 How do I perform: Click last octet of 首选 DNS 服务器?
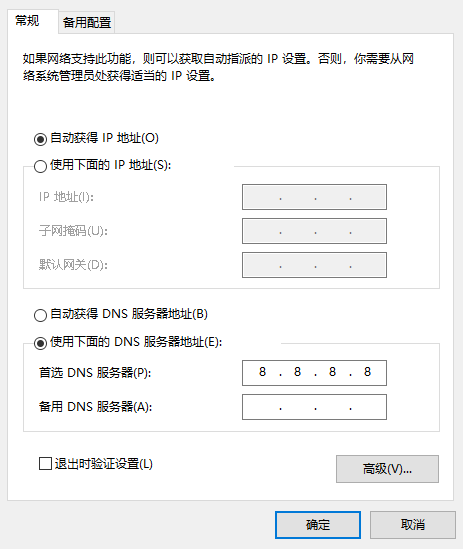tap(367, 372)
